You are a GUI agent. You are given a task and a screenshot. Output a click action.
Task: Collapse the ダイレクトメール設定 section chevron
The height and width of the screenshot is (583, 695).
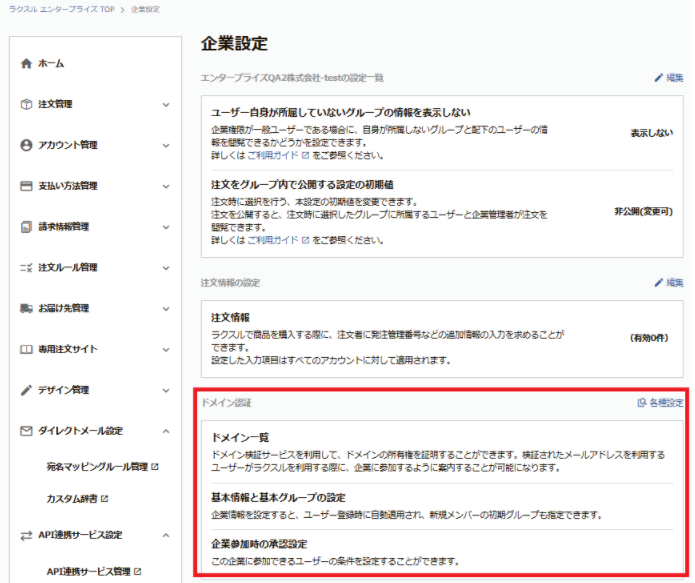[166, 431]
